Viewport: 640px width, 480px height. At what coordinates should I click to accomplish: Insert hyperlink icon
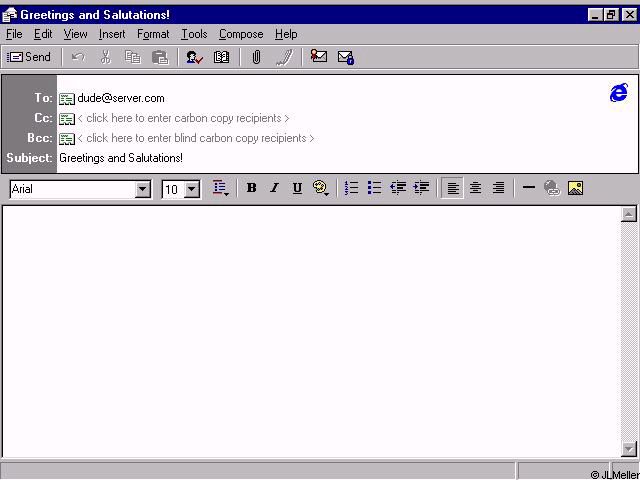click(552, 188)
